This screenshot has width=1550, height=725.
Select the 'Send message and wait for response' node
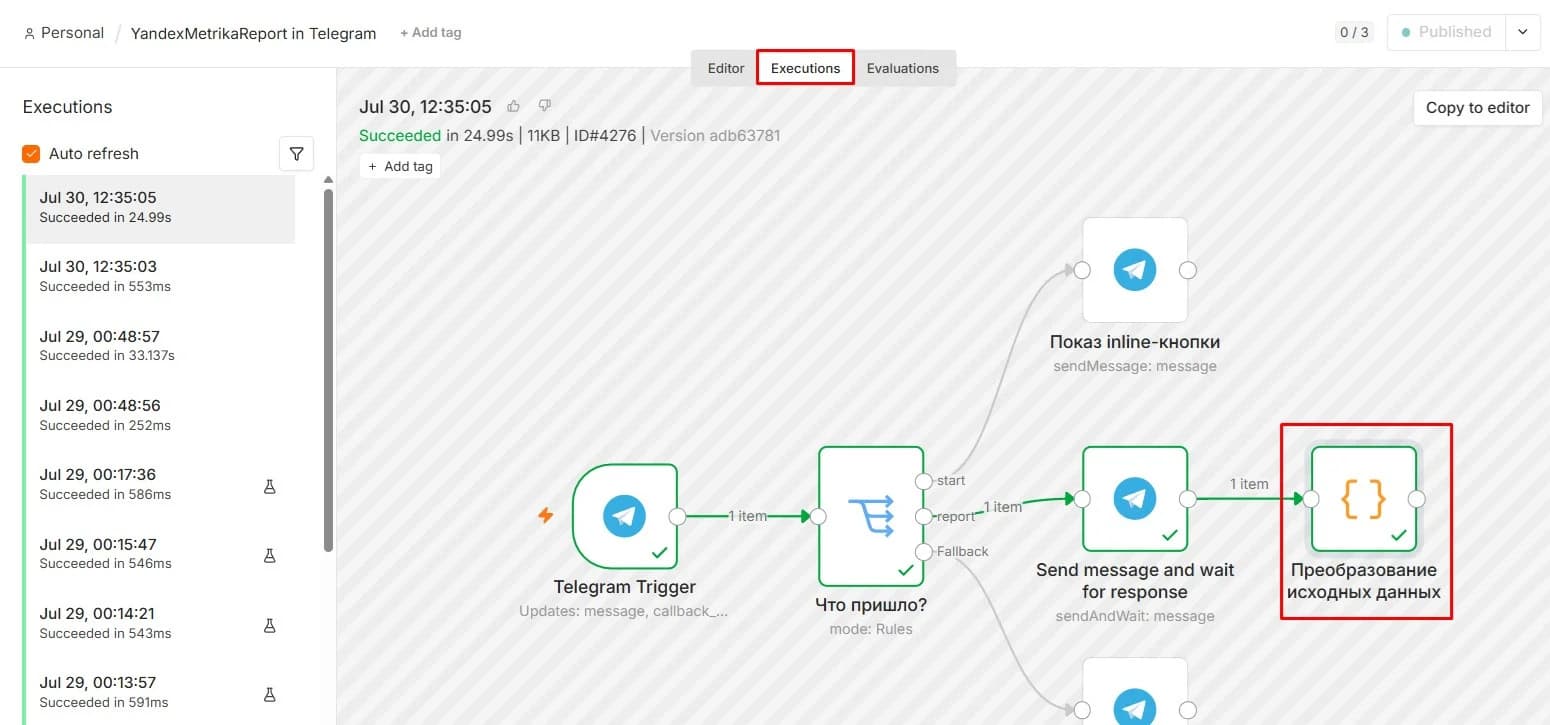click(1135, 499)
